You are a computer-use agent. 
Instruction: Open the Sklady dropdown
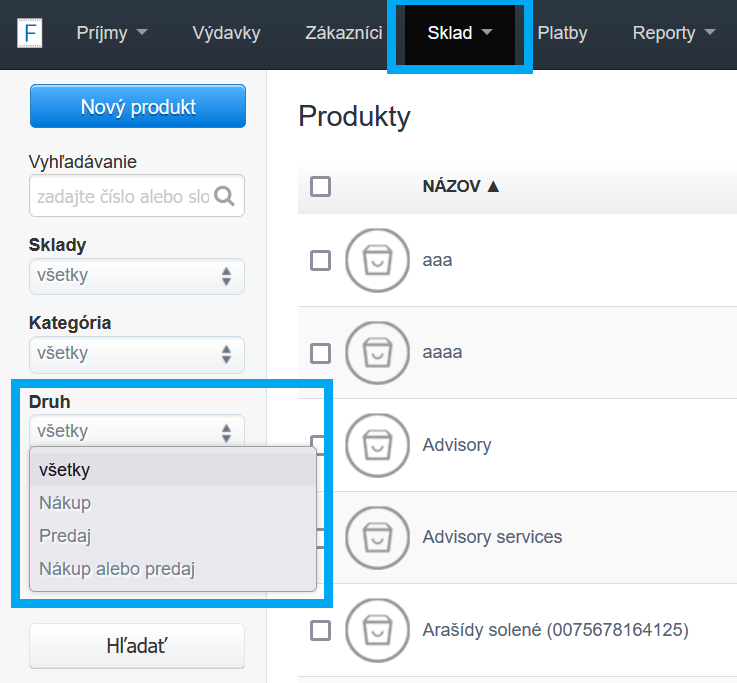coord(137,276)
